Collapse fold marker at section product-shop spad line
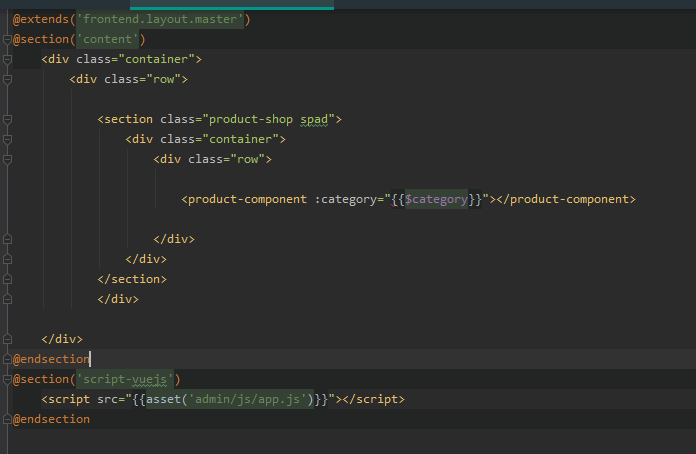This screenshot has height=454, width=696. (7, 119)
